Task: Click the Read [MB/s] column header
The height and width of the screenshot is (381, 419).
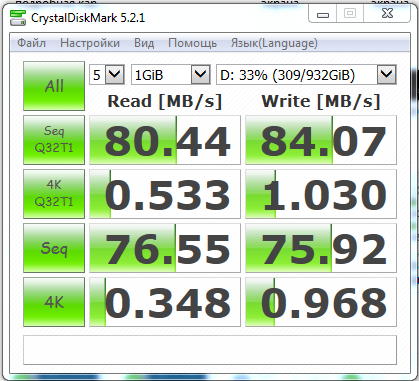Action: coord(165,101)
